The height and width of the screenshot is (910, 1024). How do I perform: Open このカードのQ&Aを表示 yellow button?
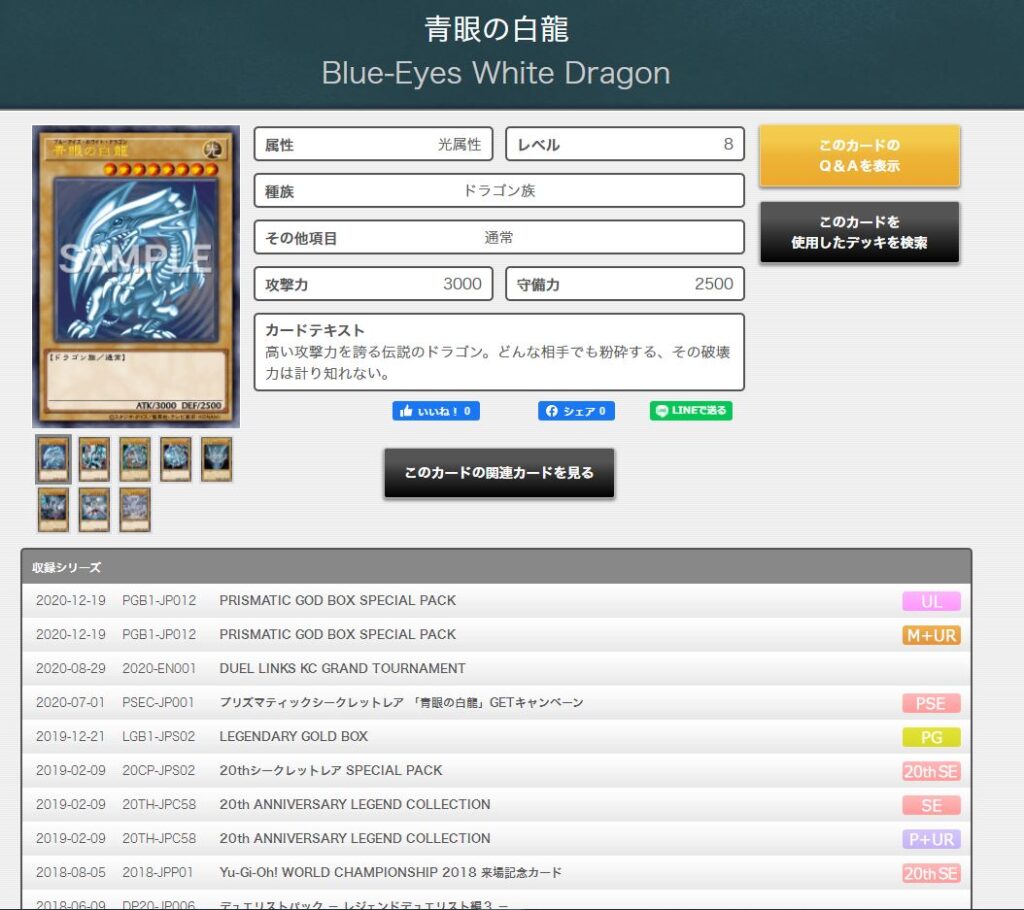coord(859,155)
